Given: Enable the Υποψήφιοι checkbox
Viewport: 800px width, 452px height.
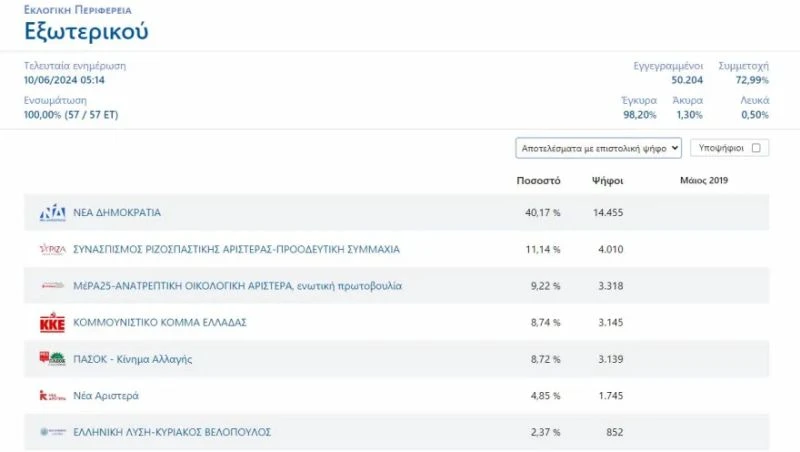Looking at the screenshot, I should tap(756, 148).
